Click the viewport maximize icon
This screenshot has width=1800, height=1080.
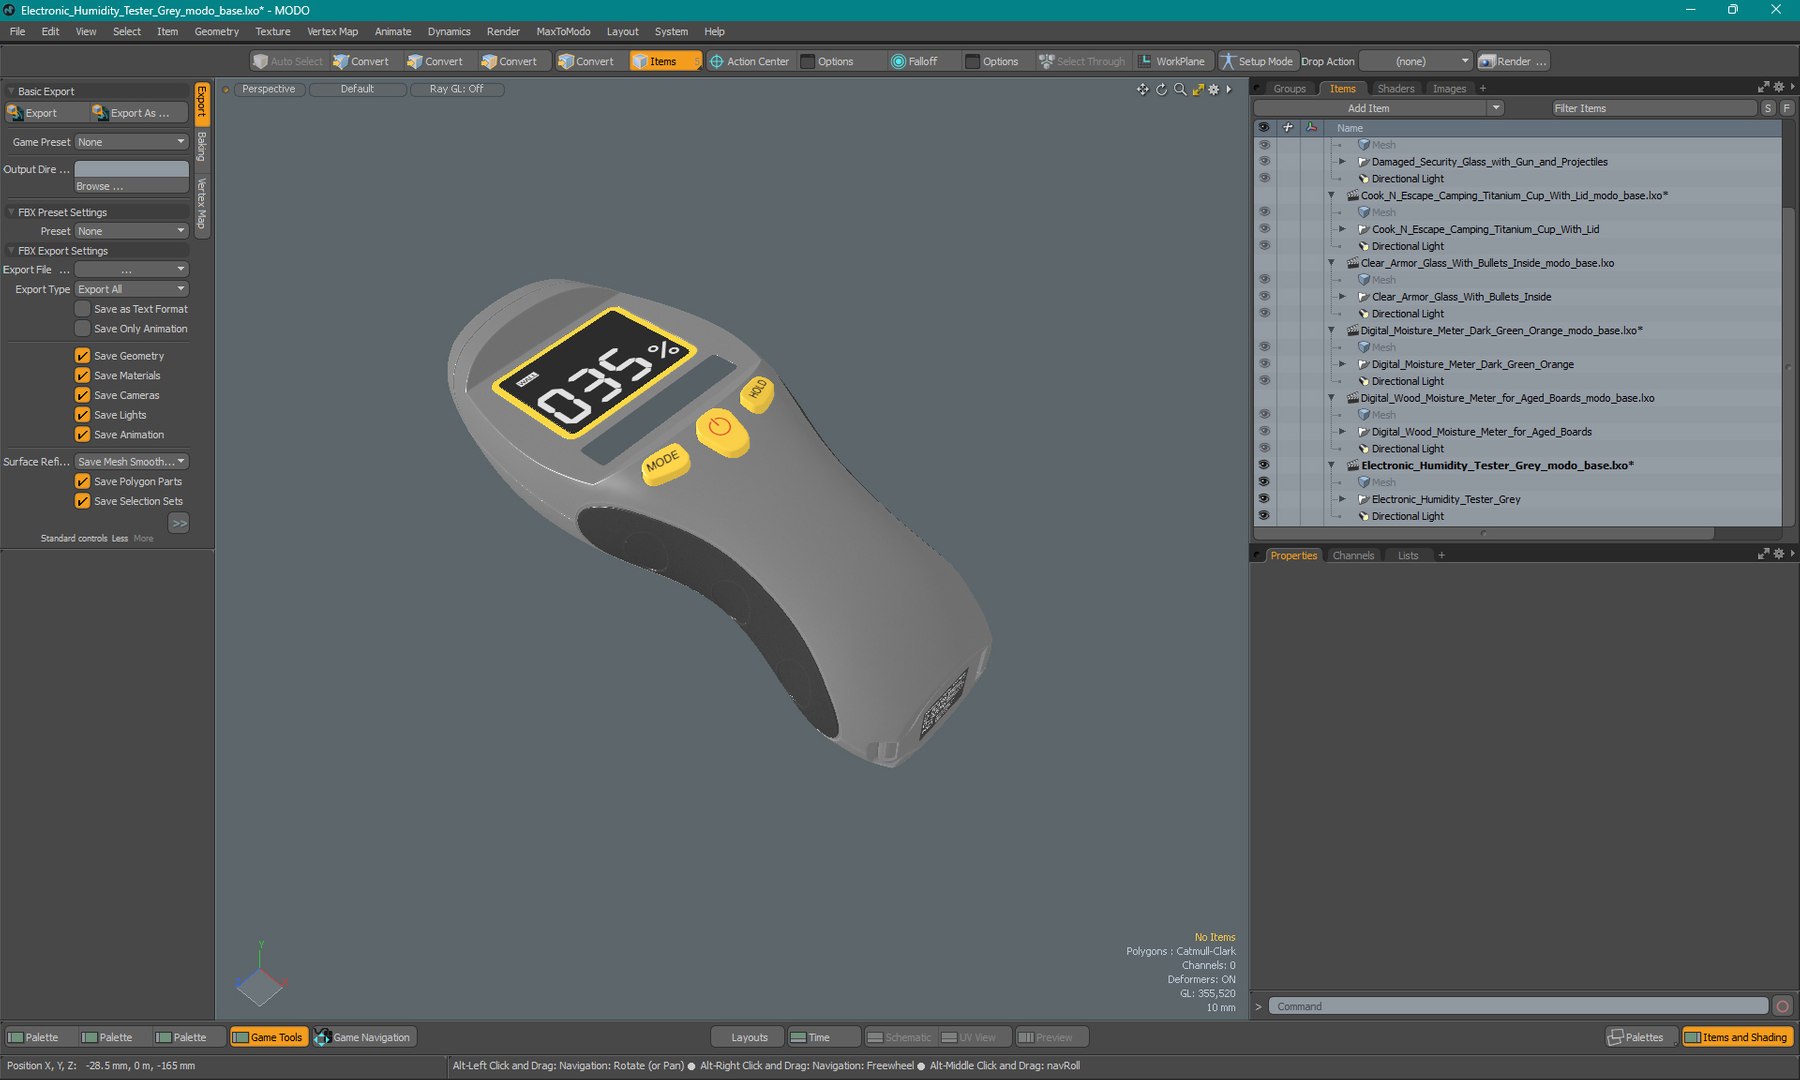point(1198,89)
